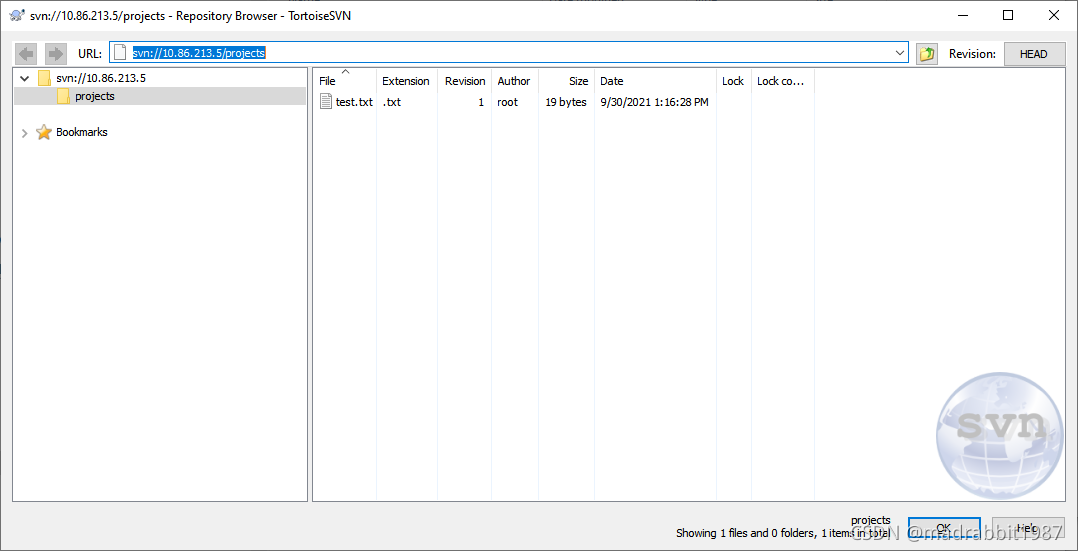The height and width of the screenshot is (551, 1078).
Task: Select the svn://10.86.213.5 tree label
Action: click(x=101, y=78)
